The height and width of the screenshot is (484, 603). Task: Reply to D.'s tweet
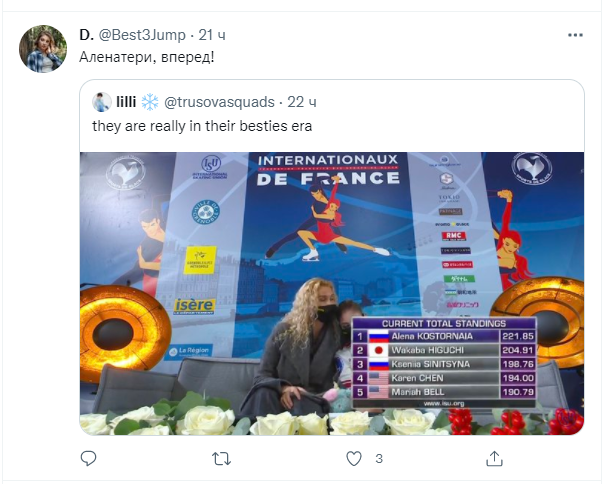pos(89,459)
